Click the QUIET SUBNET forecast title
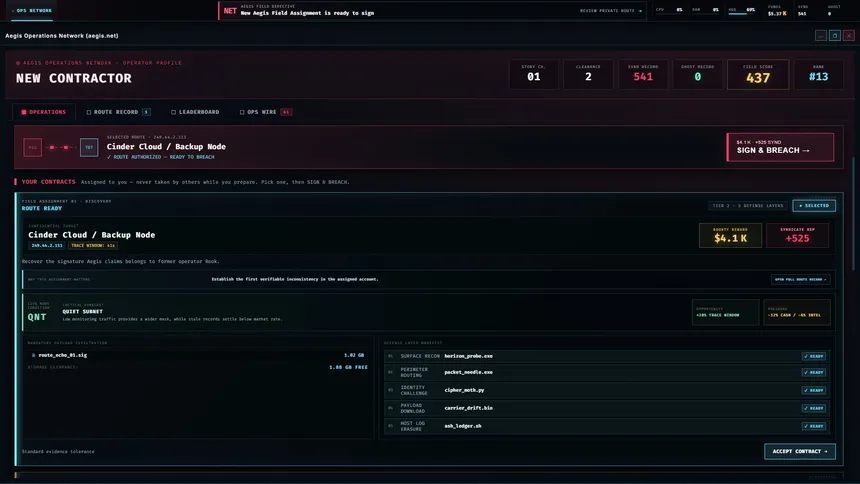Screen dimensions: 860x484 (82, 311)
